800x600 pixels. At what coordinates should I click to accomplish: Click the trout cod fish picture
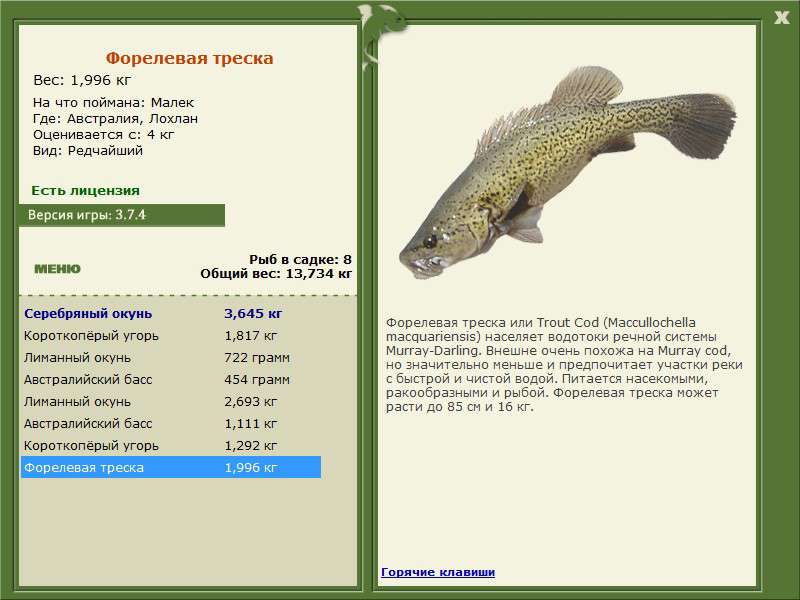(x=567, y=172)
